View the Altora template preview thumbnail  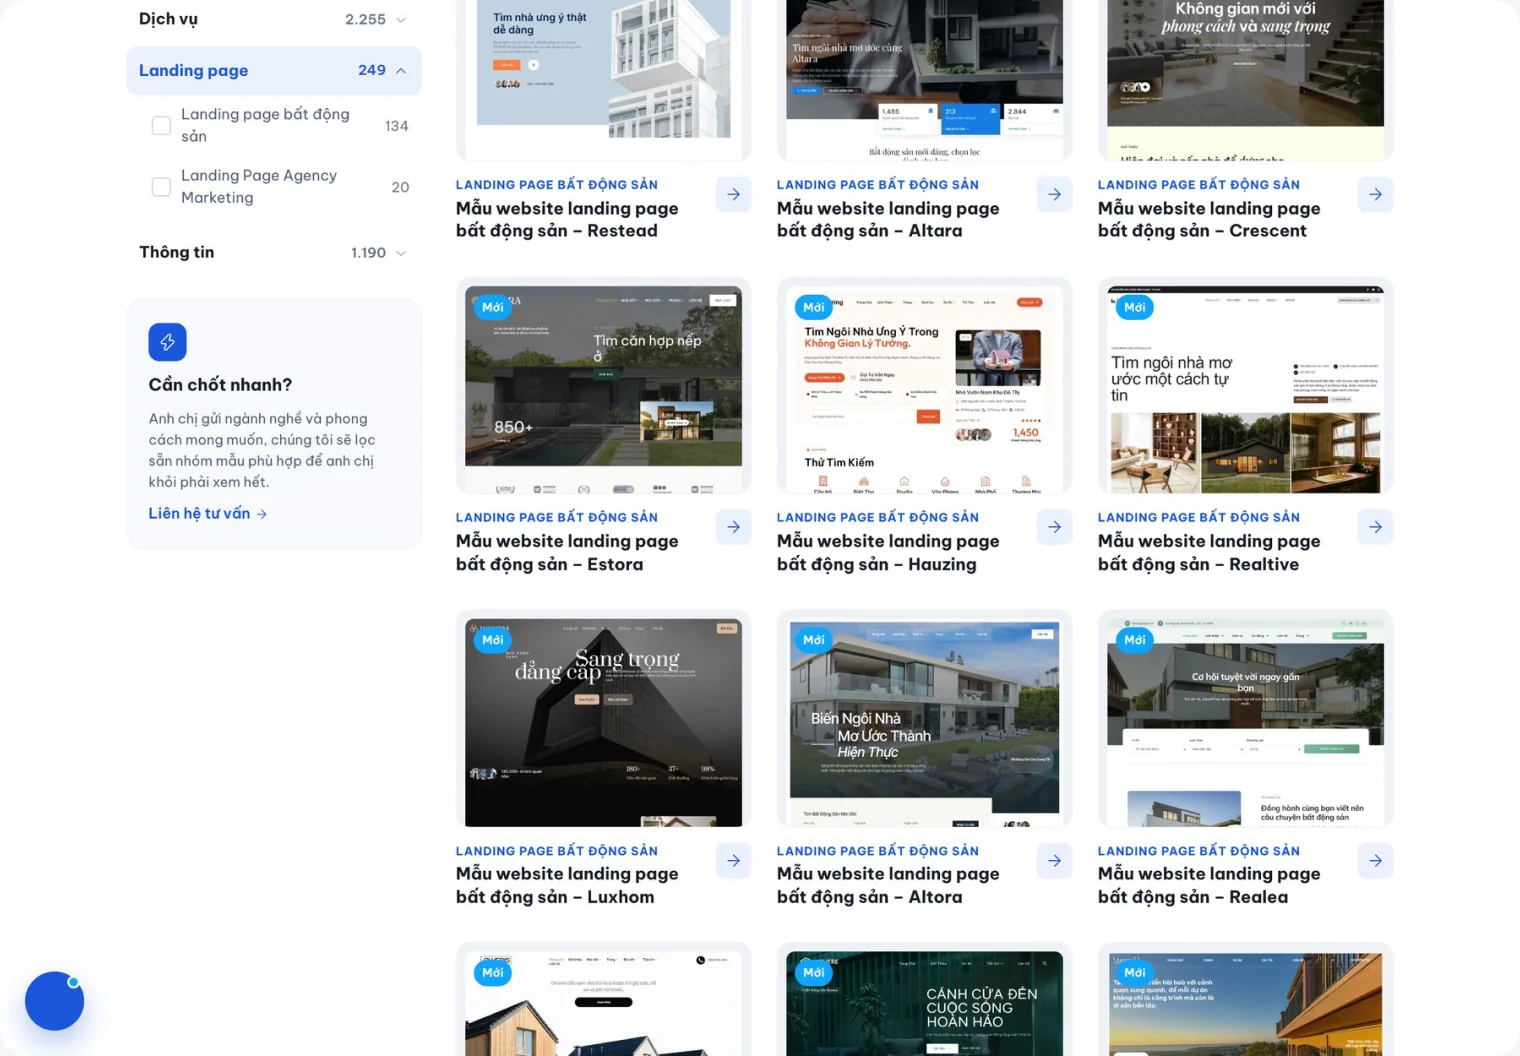924,719
